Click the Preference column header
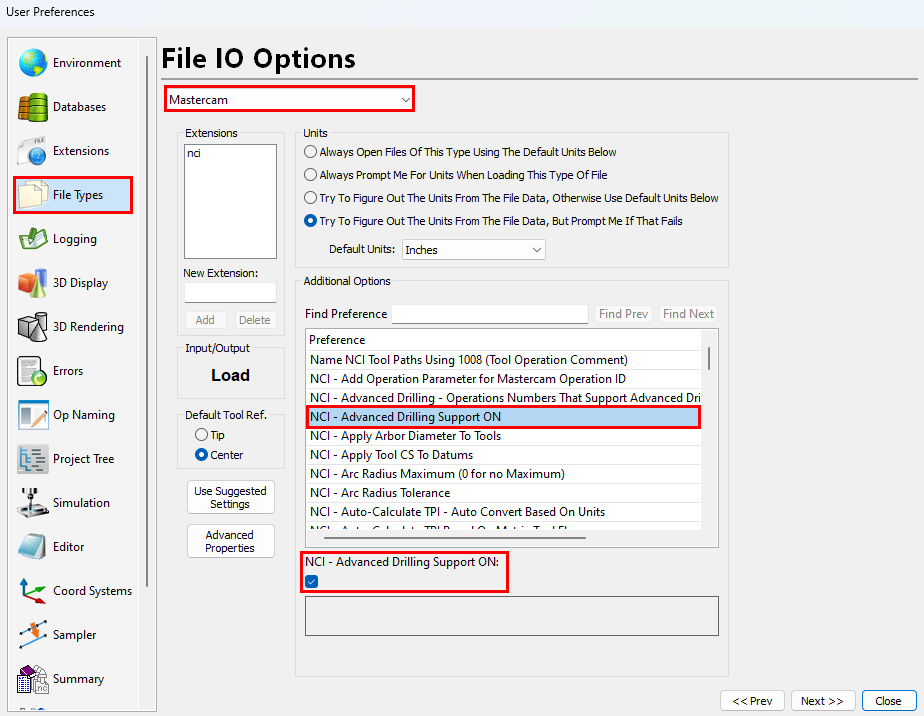The height and width of the screenshot is (716, 924). pos(504,340)
